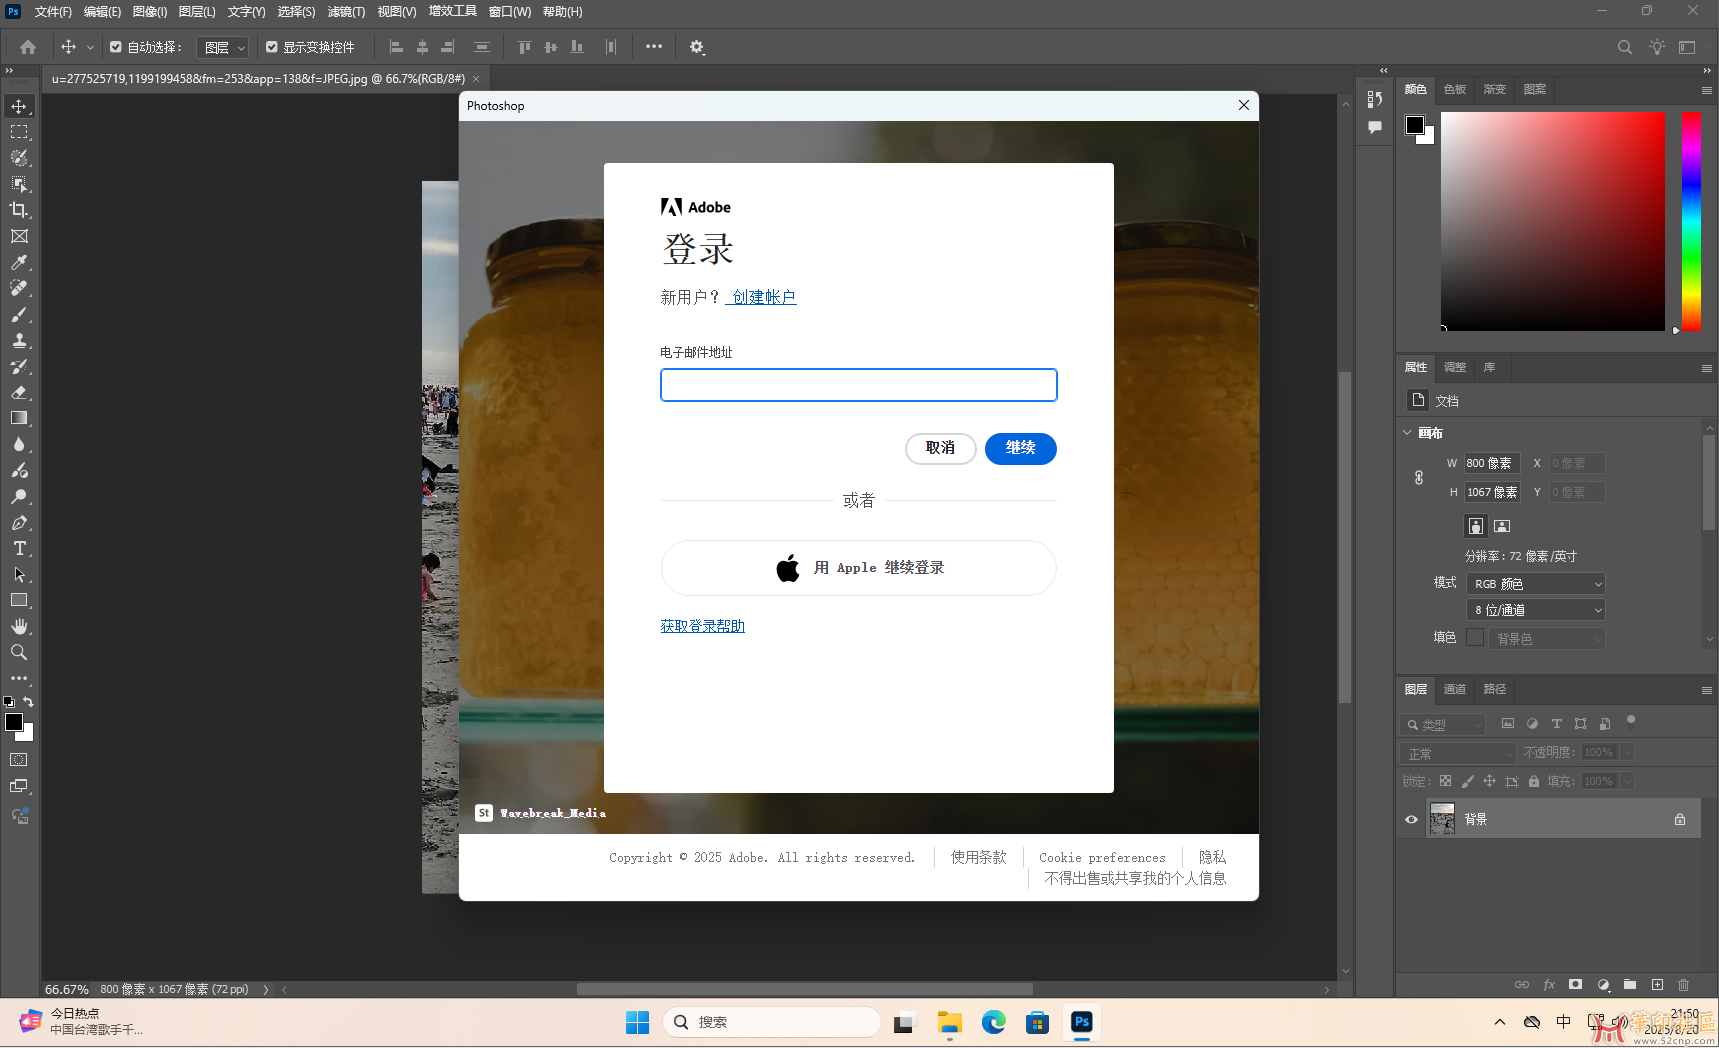1719x1048 pixels.
Task: Select the Eyedropper tool
Action: point(19,262)
